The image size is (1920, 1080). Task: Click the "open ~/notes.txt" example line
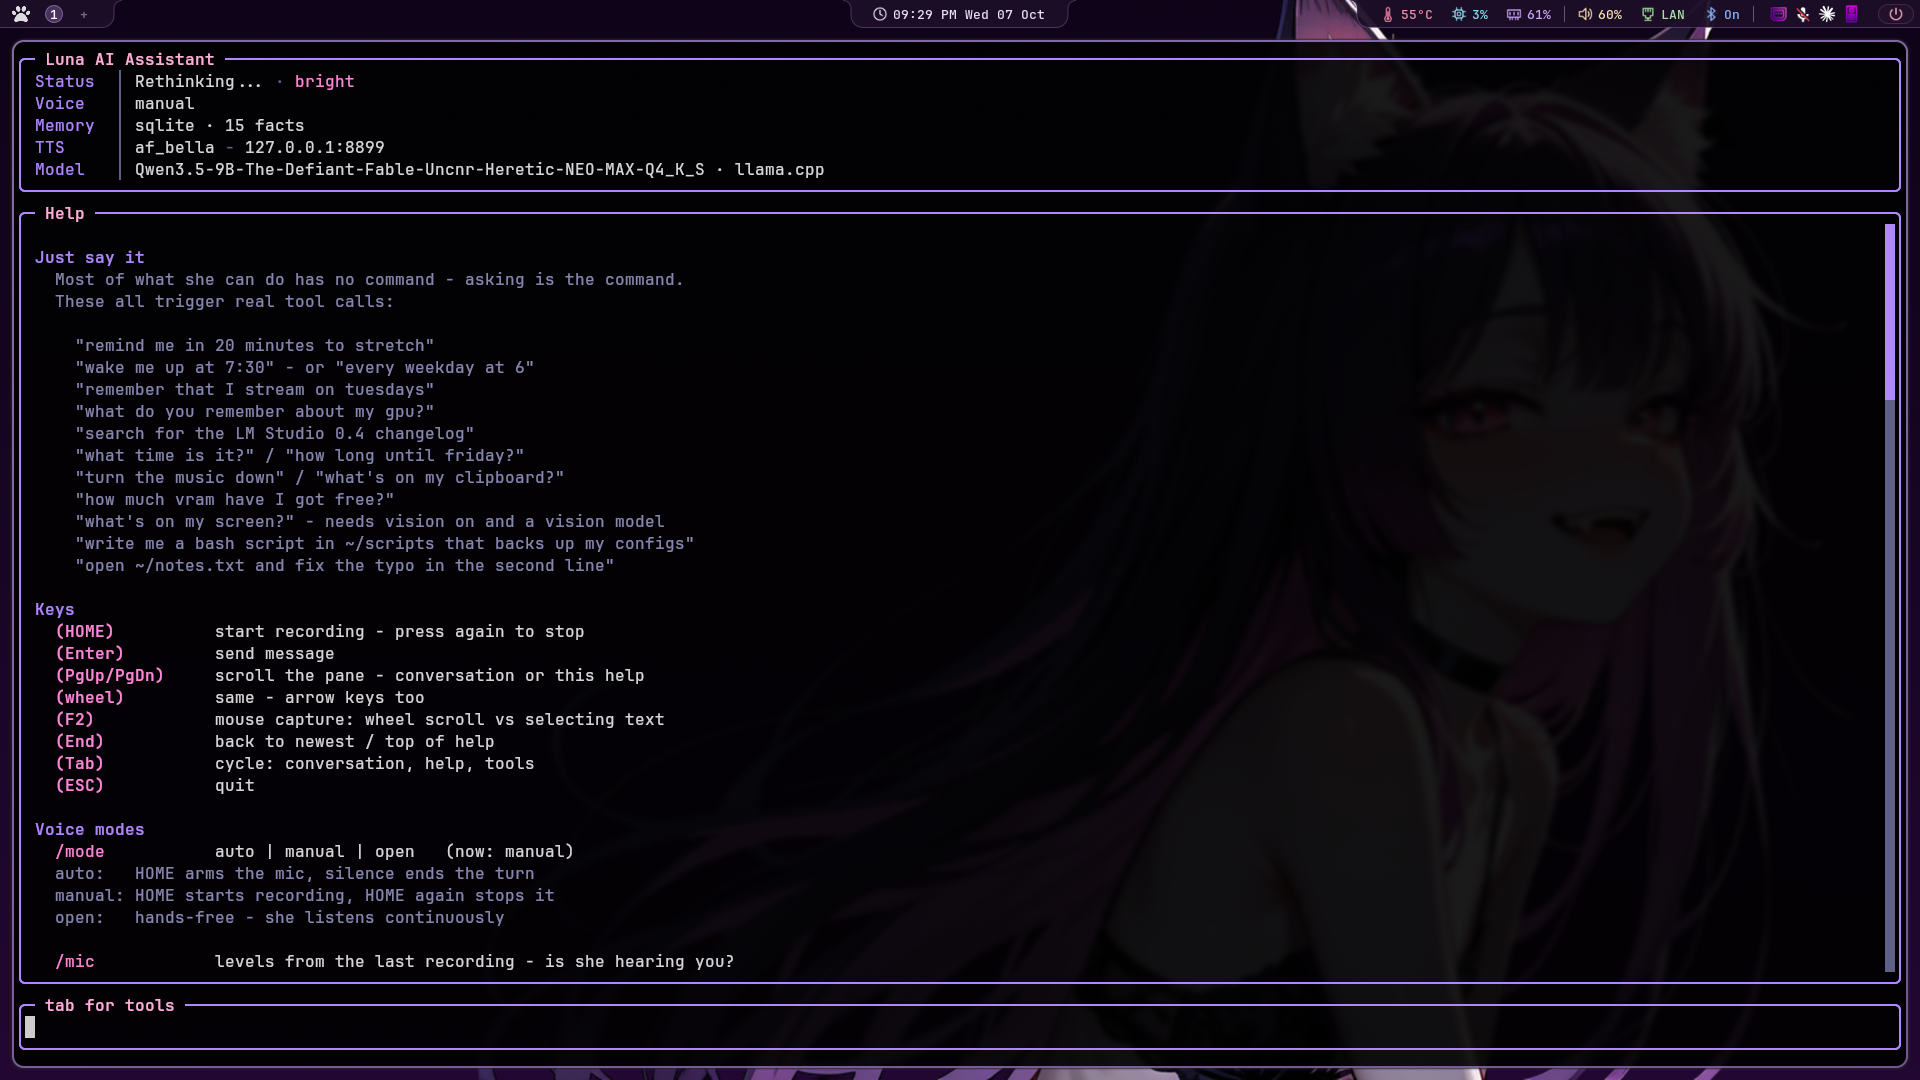coord(345,566)
